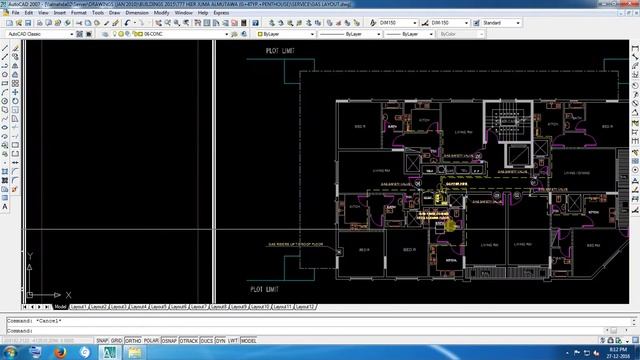Switch to the Layout1 tab
Image resolution: width=640 pixels, height=360 pixels.
(79, 307)
